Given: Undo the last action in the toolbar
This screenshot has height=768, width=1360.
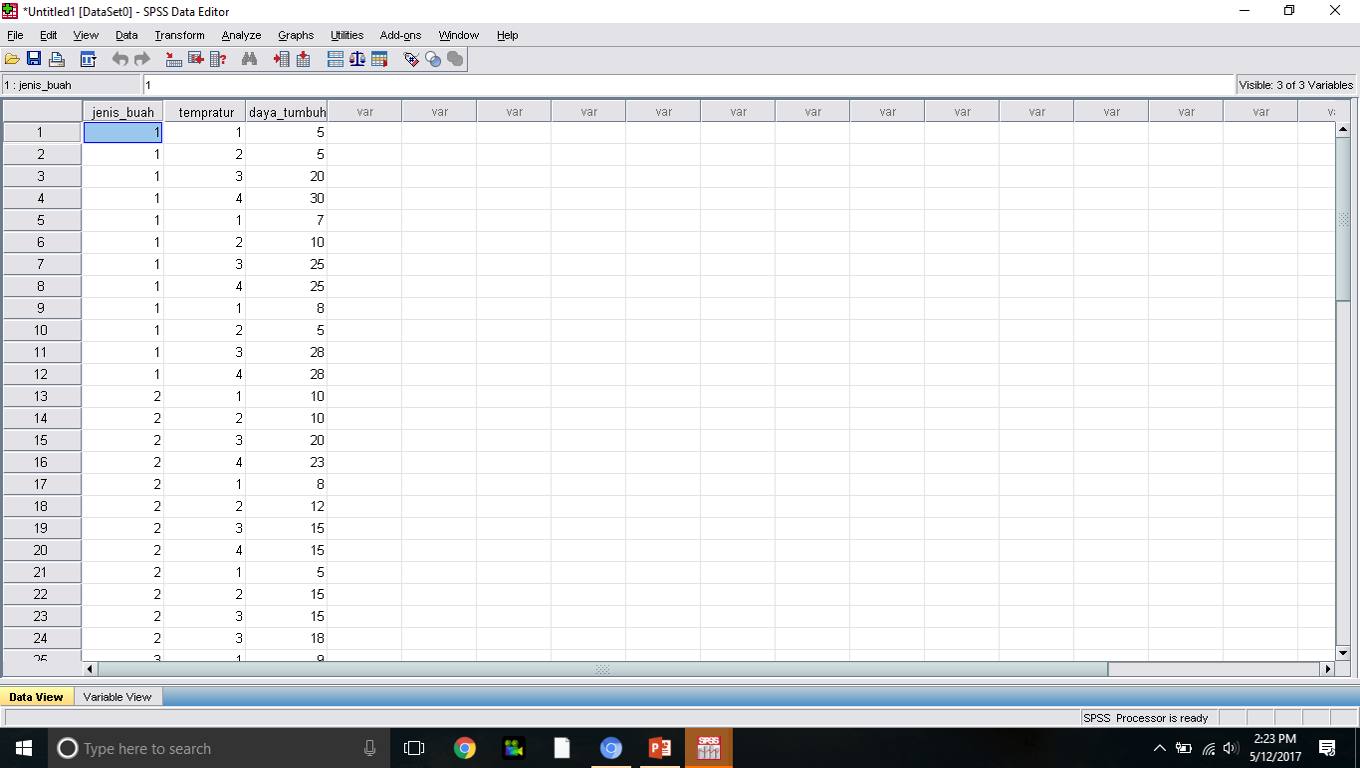Looking at the screenshot, I should (120, 60).
